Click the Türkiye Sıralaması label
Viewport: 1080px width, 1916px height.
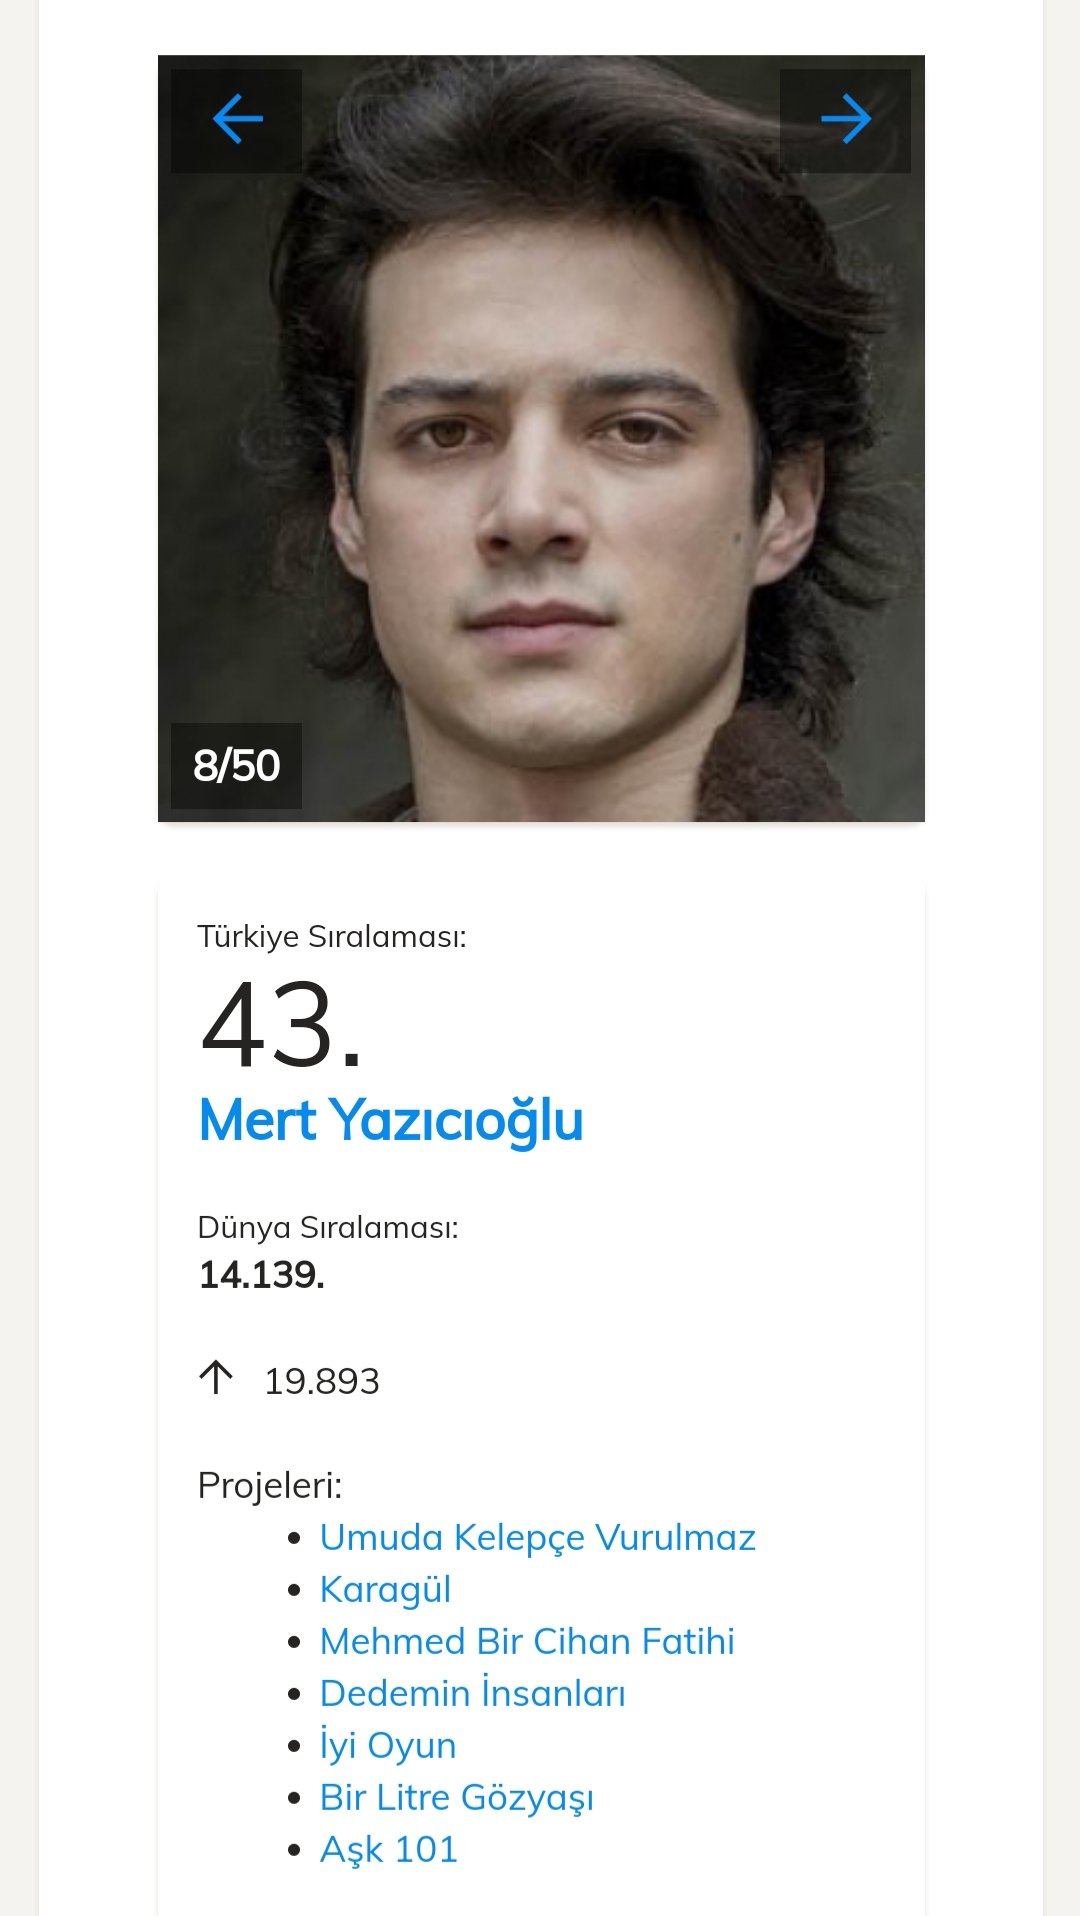tap(332, 937)
